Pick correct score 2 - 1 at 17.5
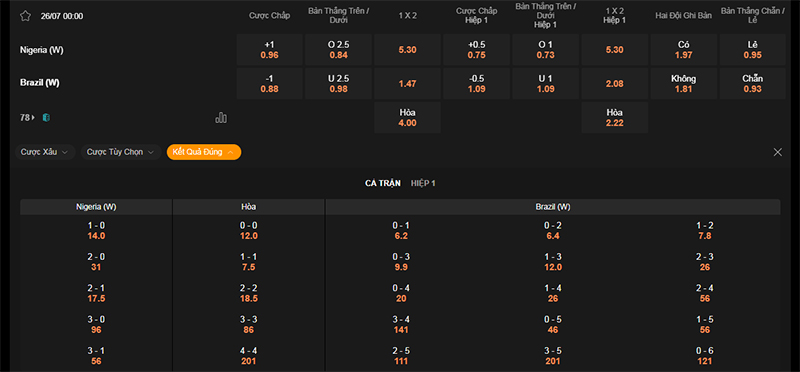This screenshot has width=800, height=372. pyautogui.click(x=96, y=293)
